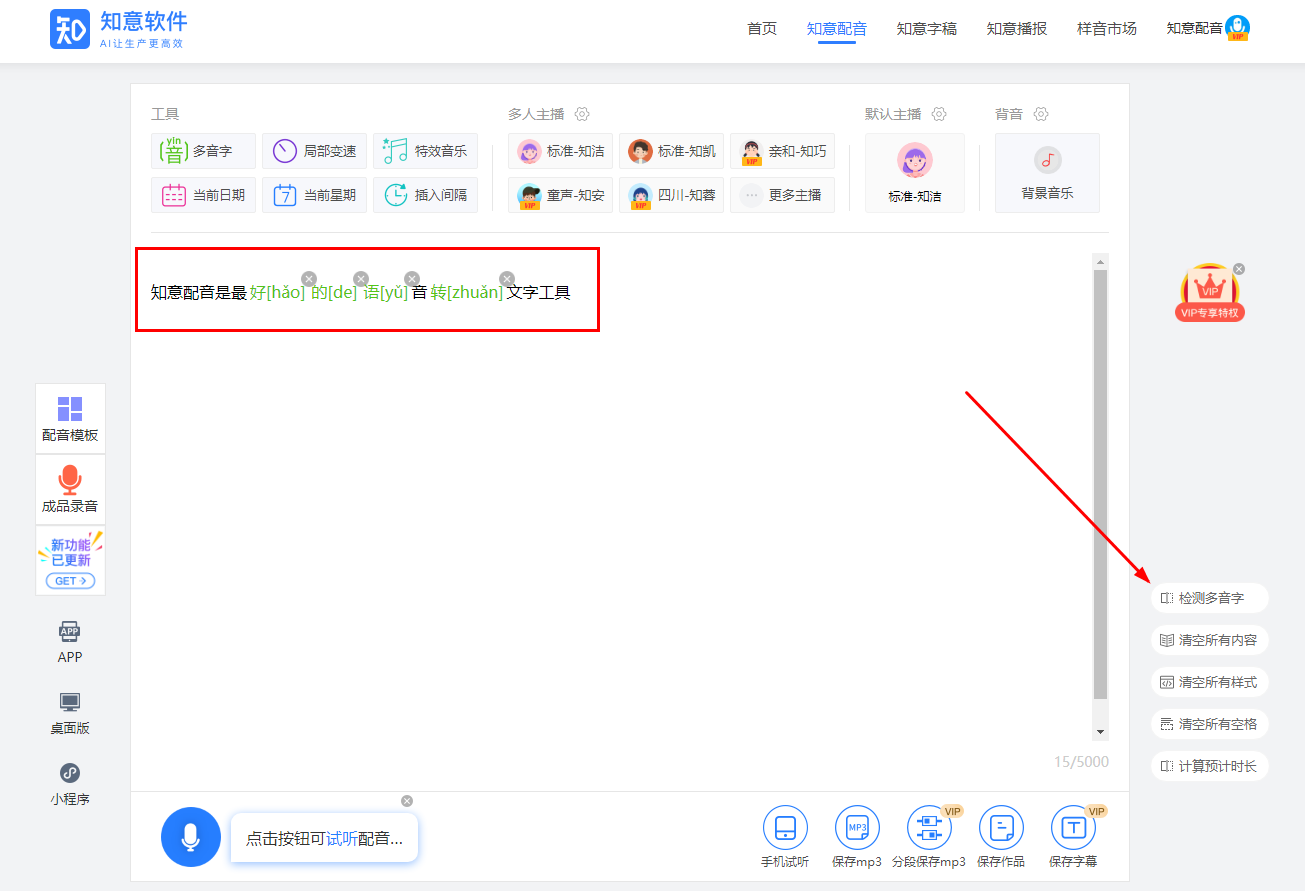Image resolution: width=1305 pixels, height=891 pixels.
Task: Open the 多音字 polyphone tool
Action: [203, 152]
